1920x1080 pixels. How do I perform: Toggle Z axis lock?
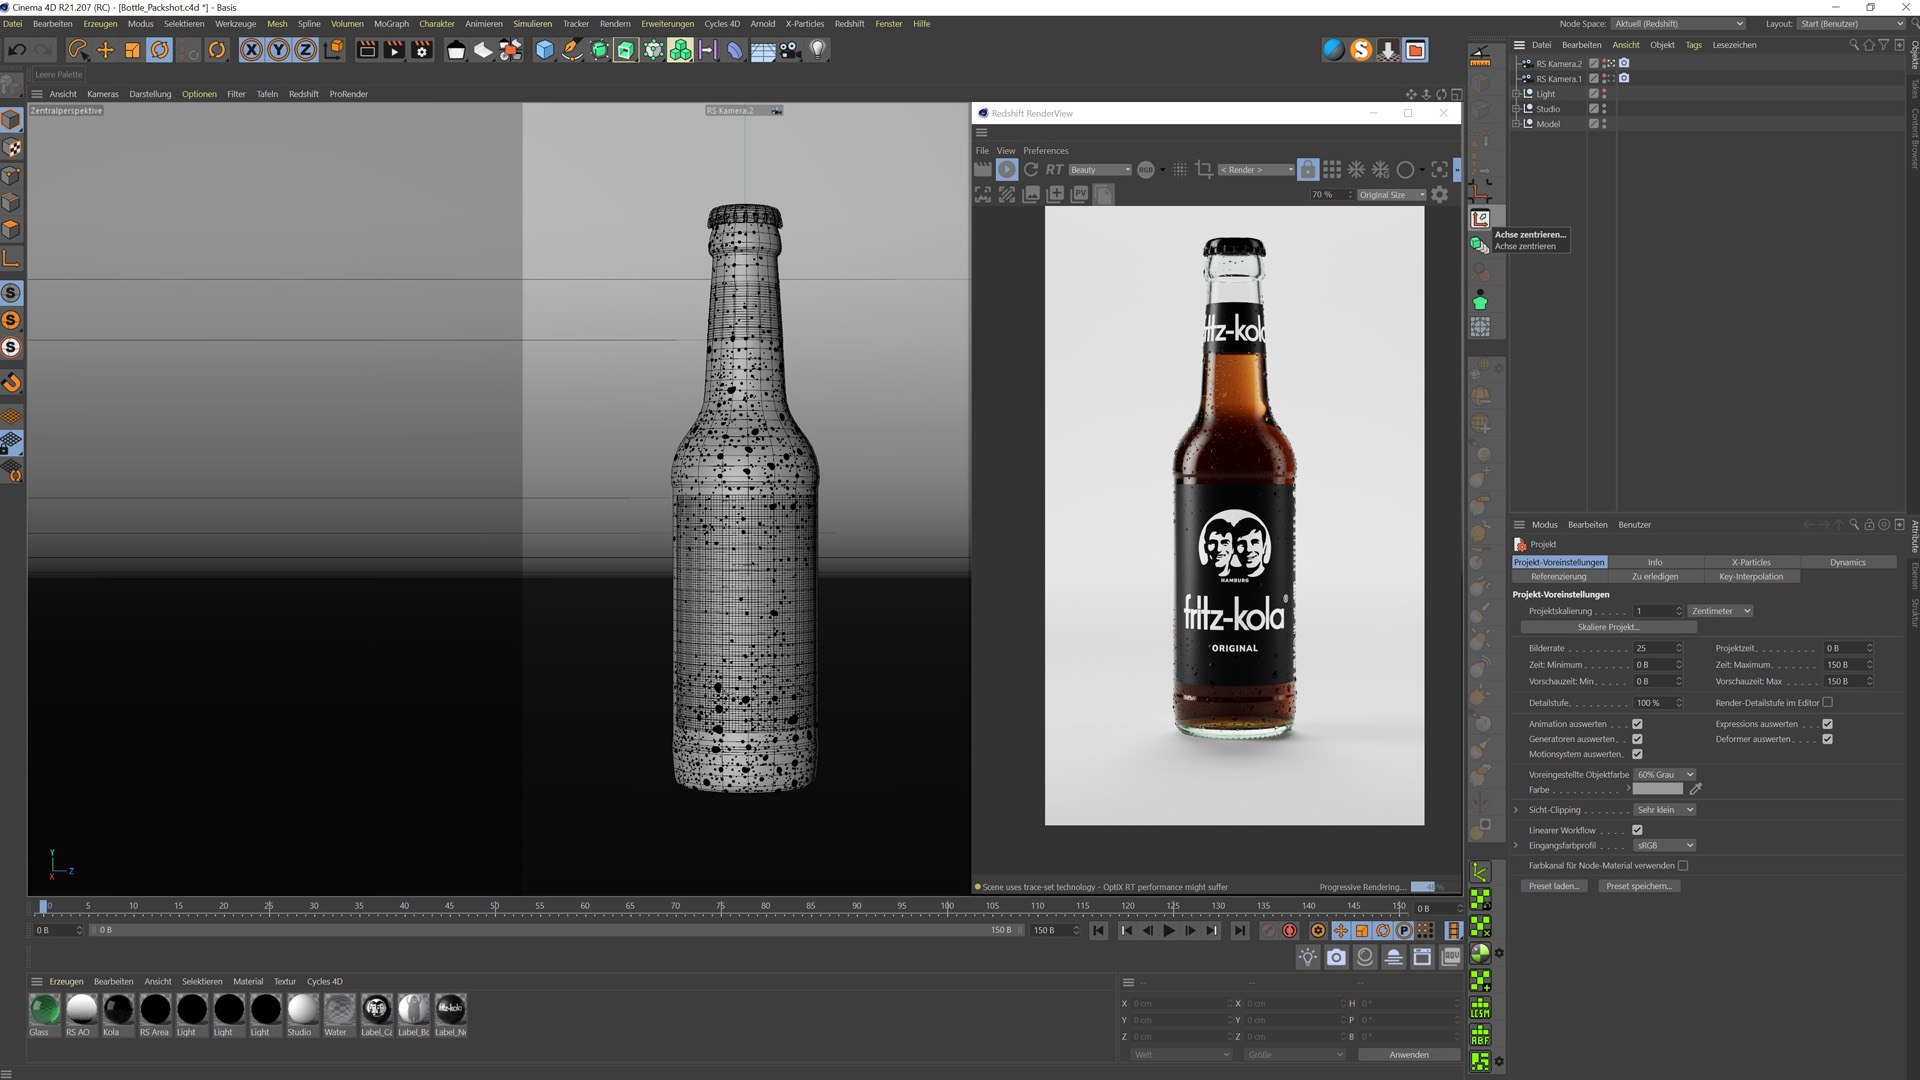306,49
